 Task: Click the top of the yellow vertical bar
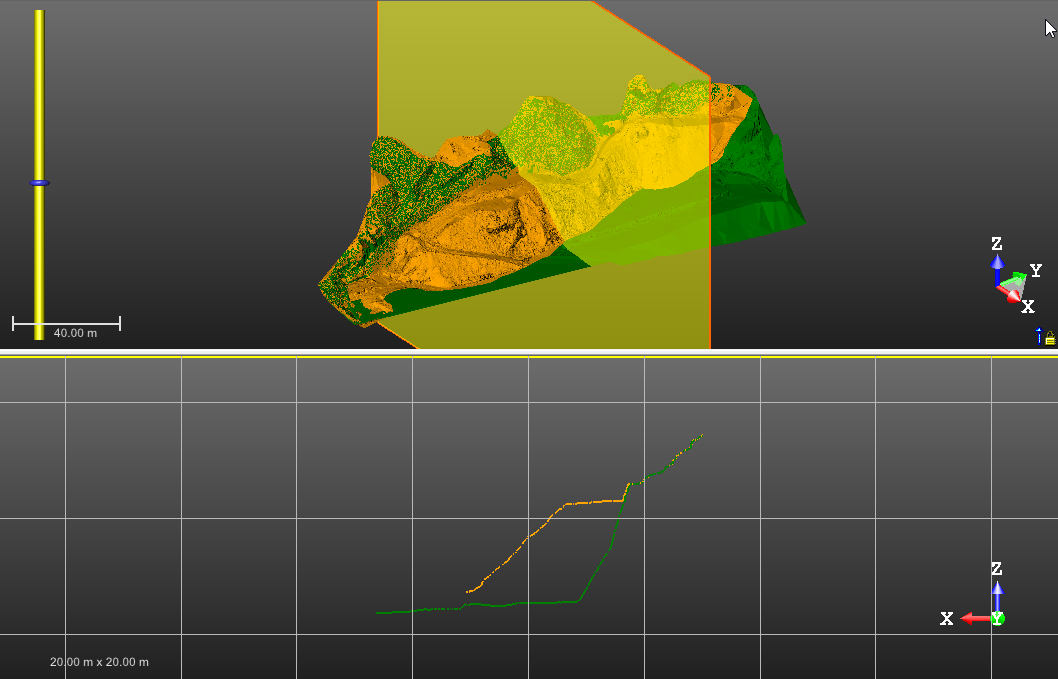(x=39, y=16)
